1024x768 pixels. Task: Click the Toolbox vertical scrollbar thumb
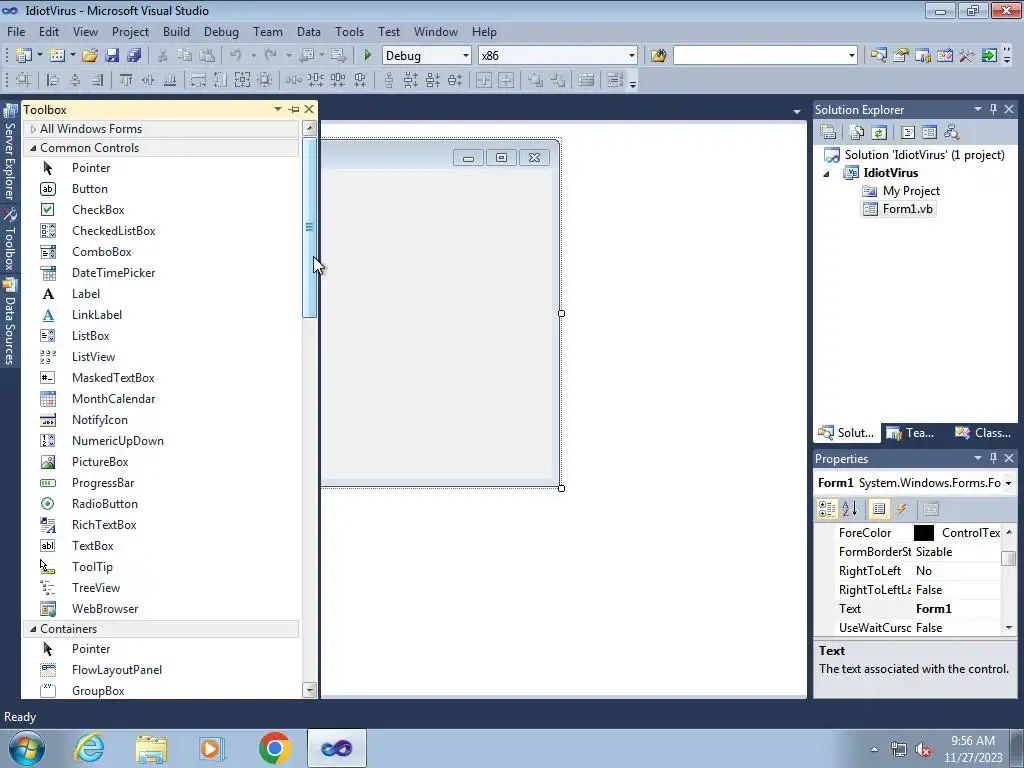coord(310,227)
